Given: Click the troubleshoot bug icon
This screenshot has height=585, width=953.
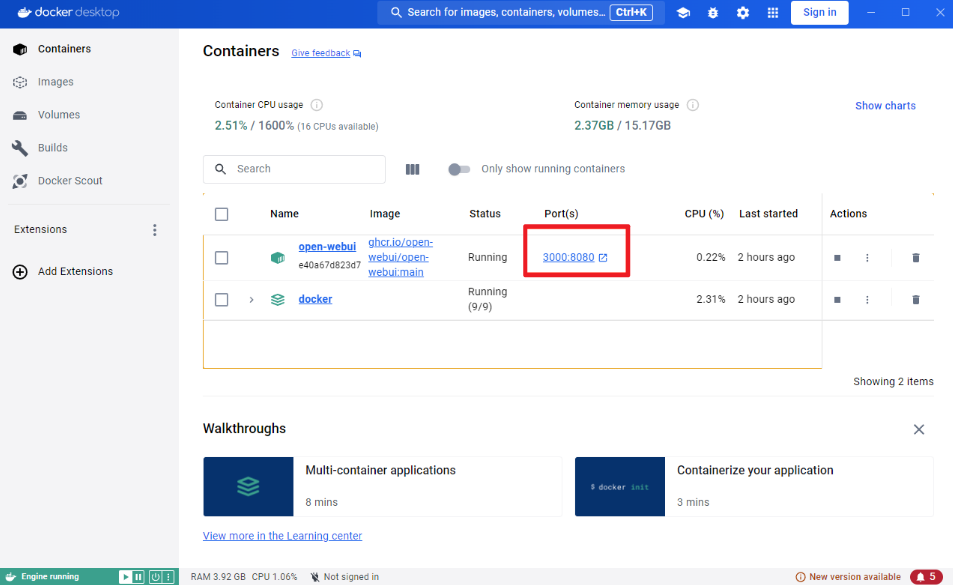Looking at the screenshot, I should coord(713,13).
